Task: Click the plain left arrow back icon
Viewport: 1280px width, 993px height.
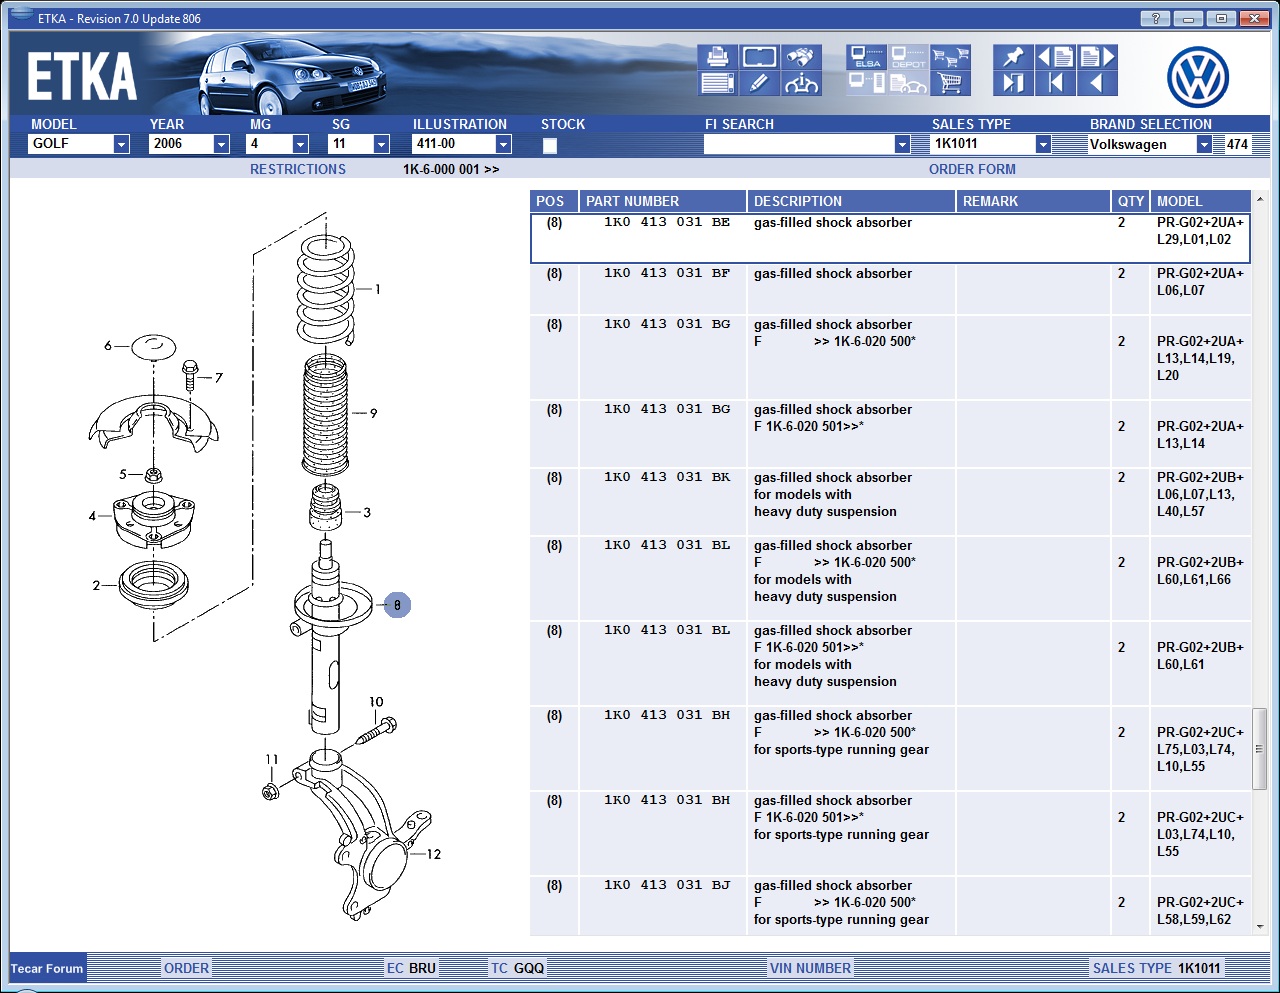Action: 1097,83
